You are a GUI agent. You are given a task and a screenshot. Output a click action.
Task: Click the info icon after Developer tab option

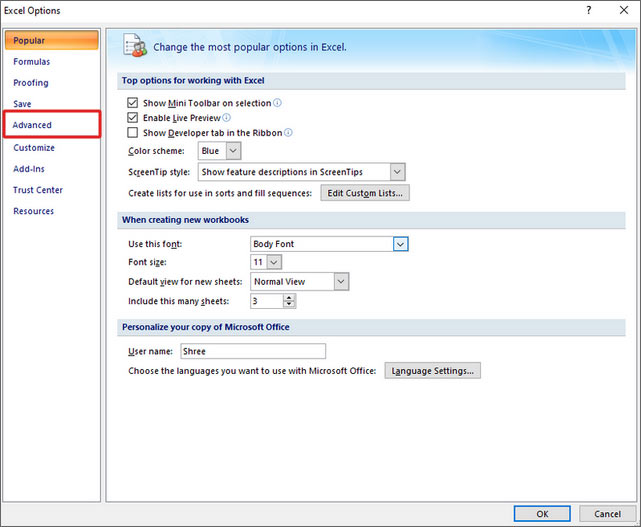[288, 132]
